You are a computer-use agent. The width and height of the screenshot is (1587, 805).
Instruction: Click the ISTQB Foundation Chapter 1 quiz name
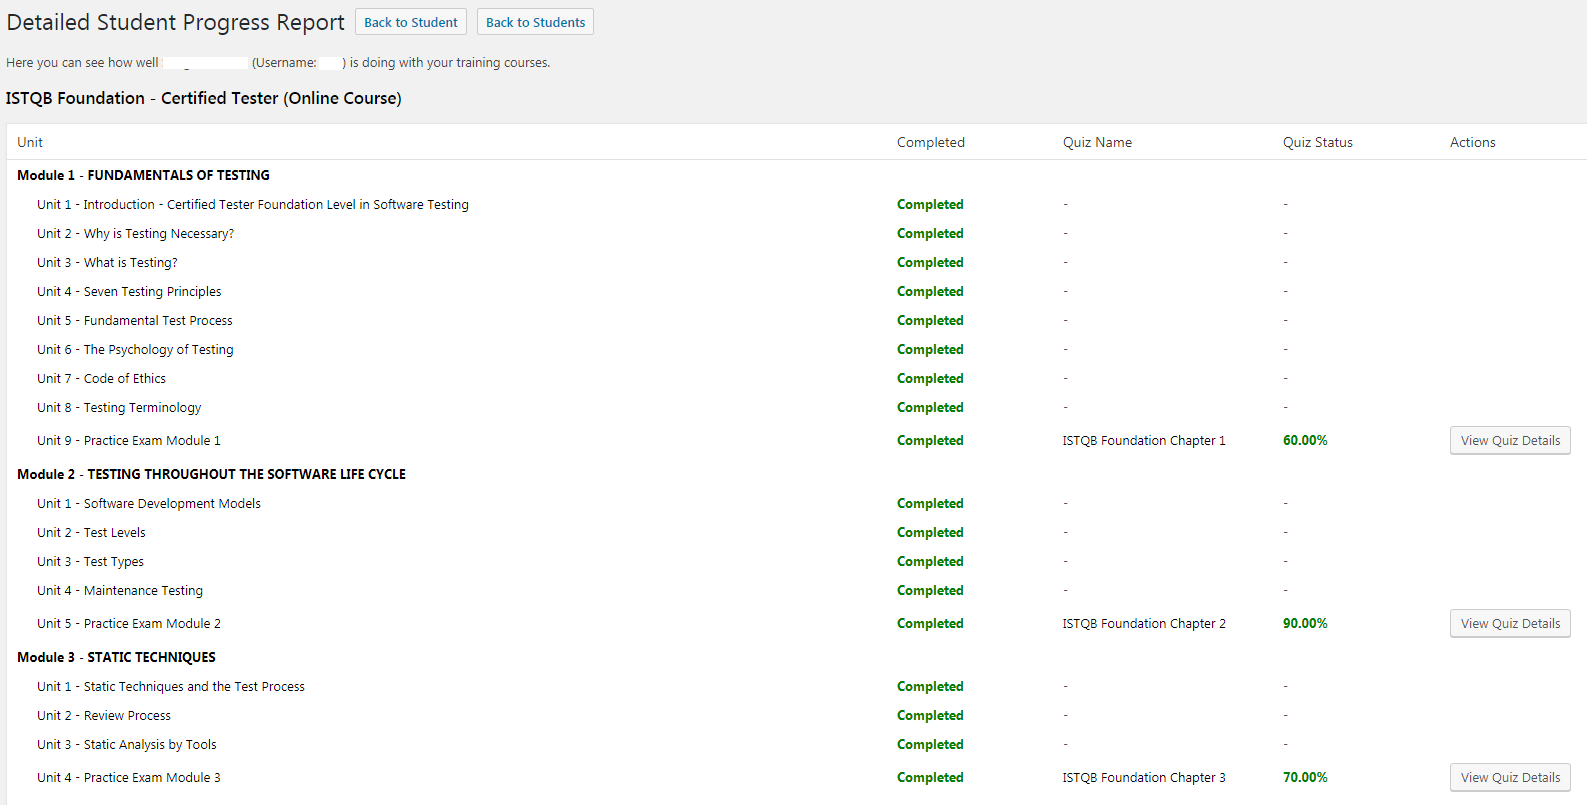(1144, 440)
